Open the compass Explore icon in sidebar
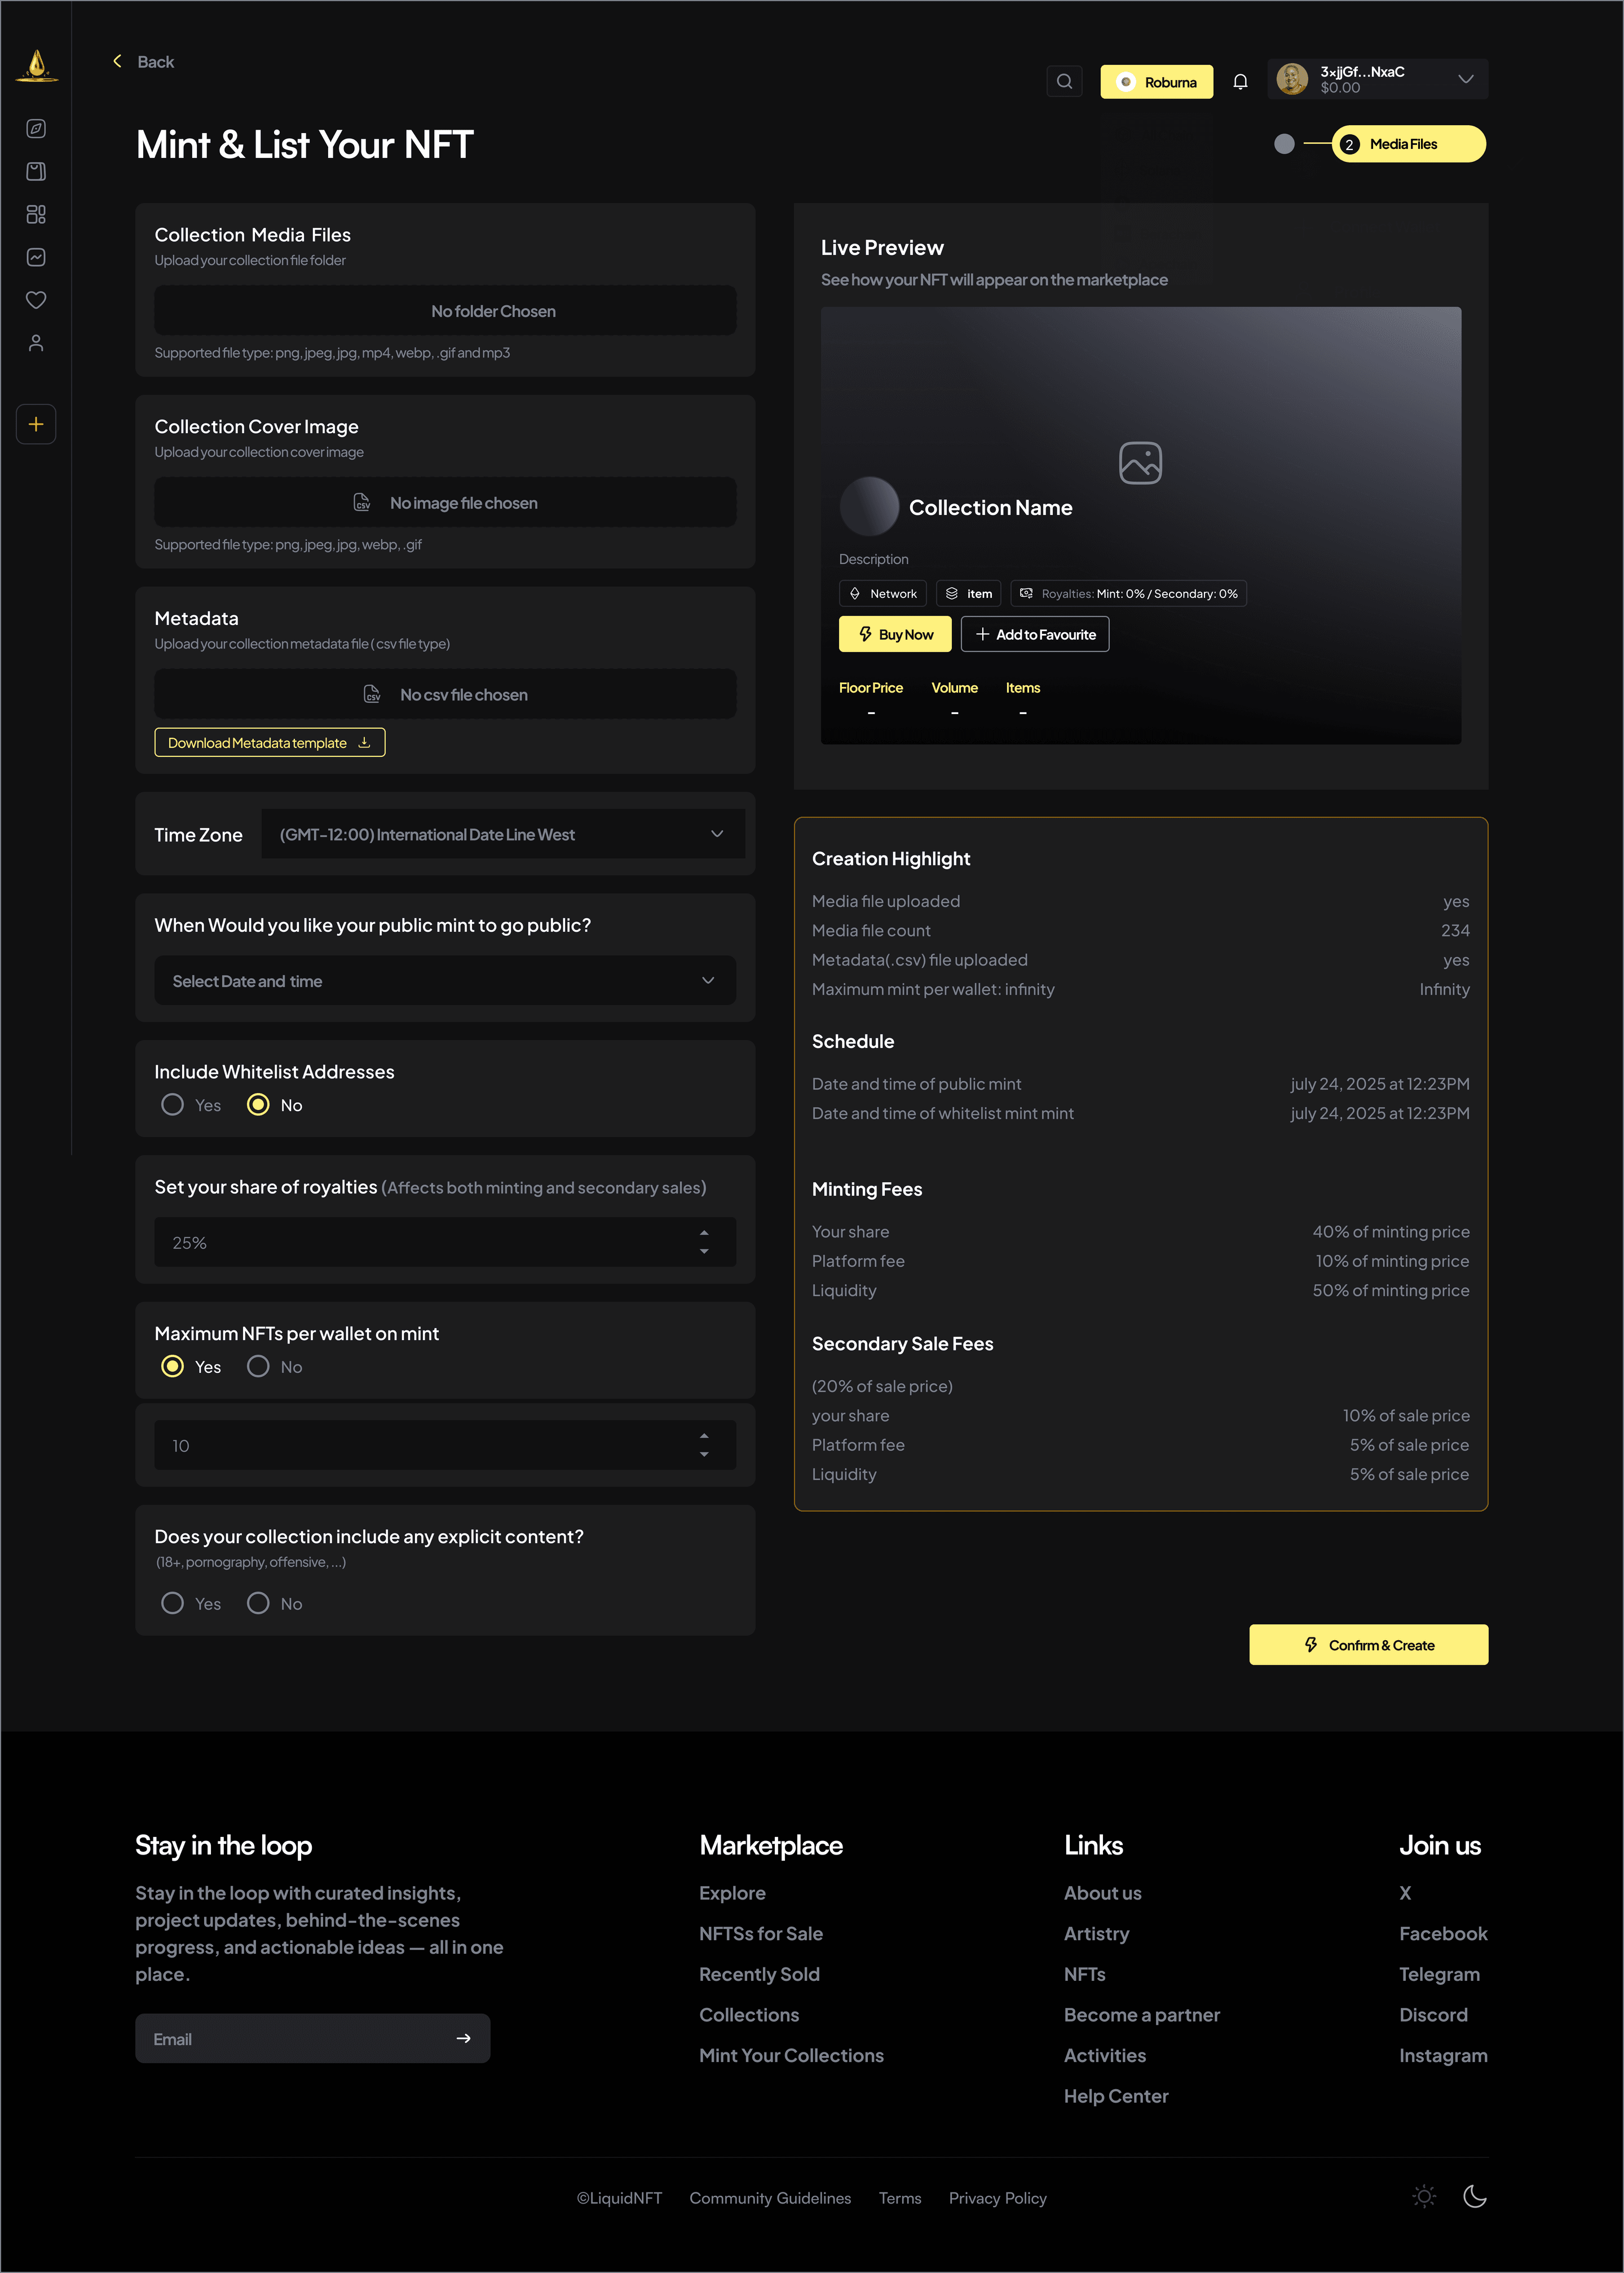This screenshot has height=2273, width=1624. pos(36,129)
